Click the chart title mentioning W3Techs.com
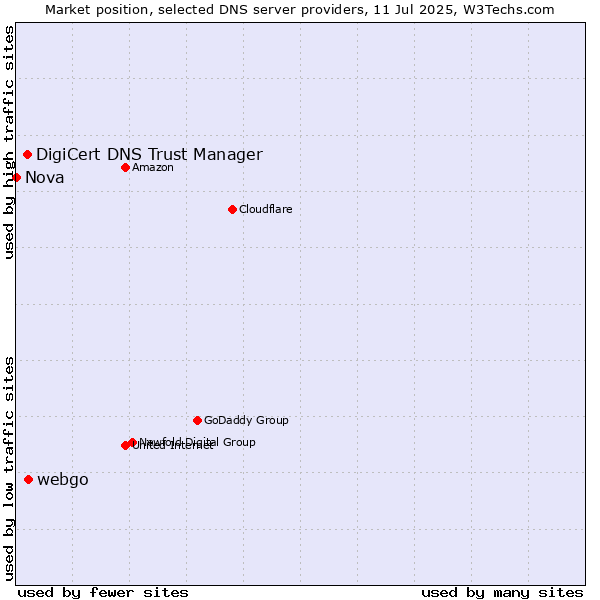This screenshot has width=600, height=600. (x=300, y=10)
